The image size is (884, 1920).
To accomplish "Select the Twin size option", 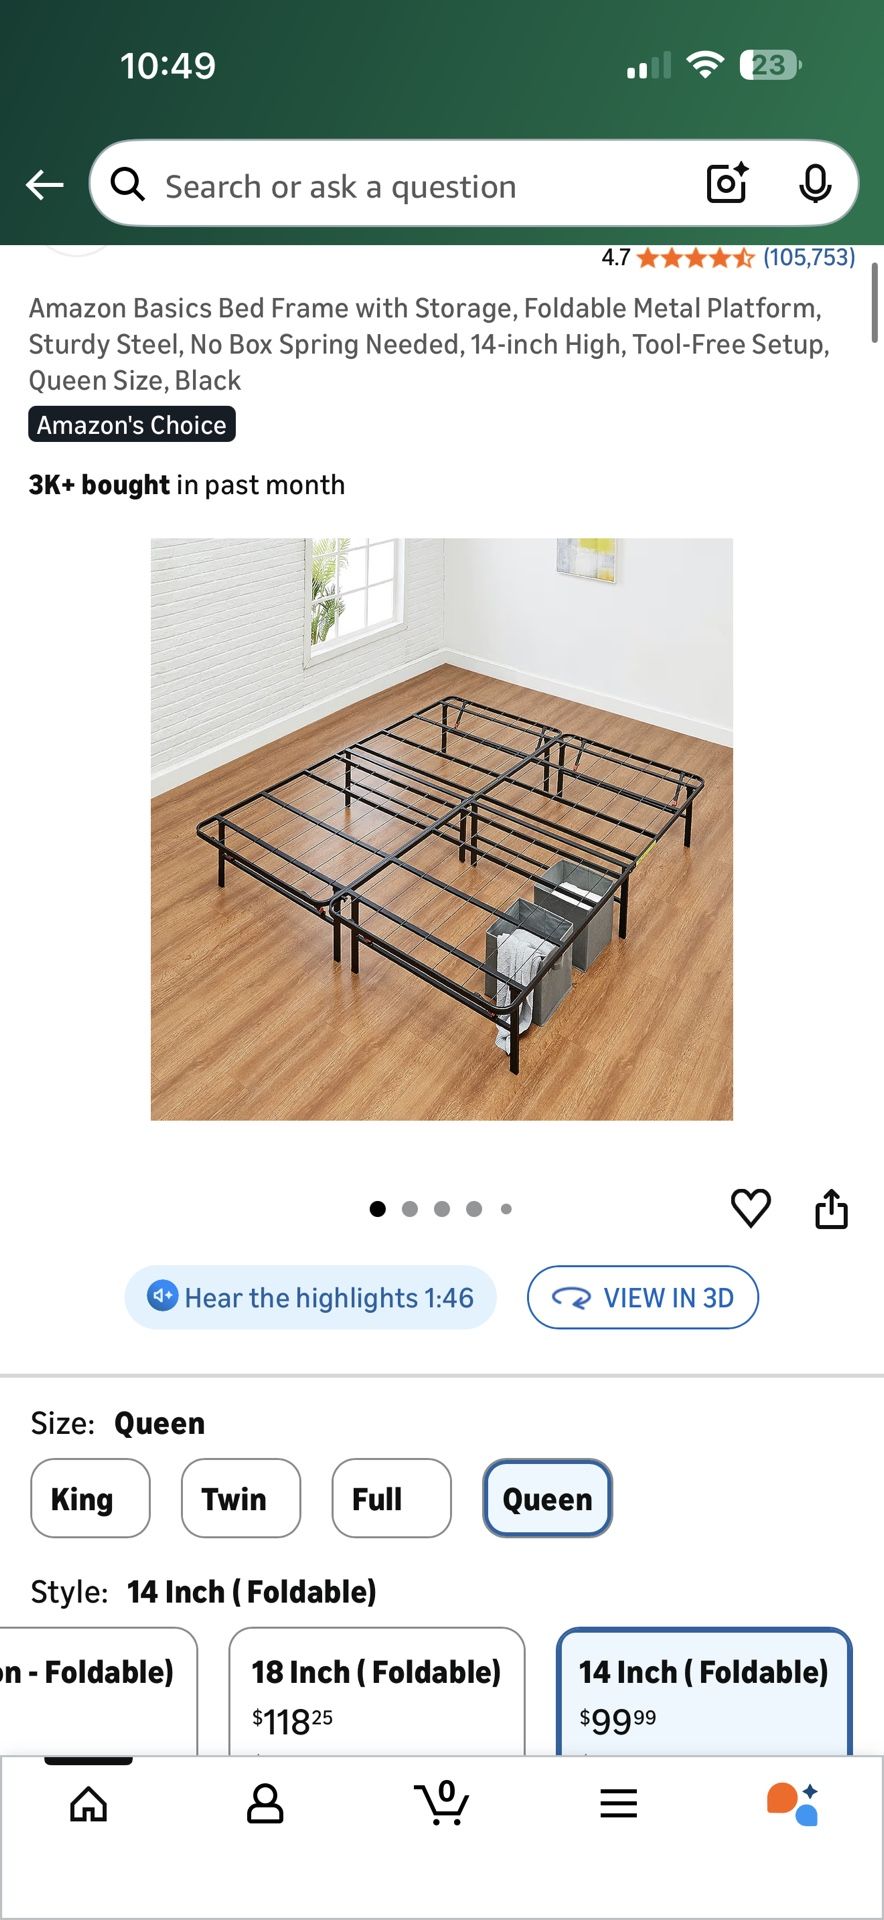I will [x=241, y=1498].
